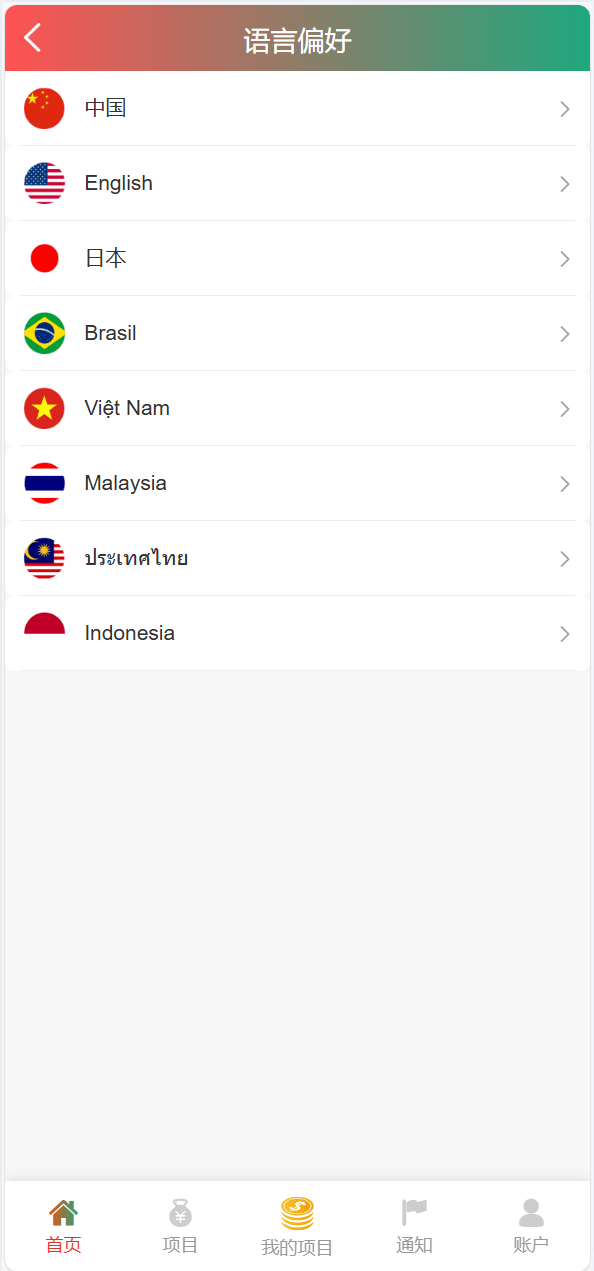
Task: Click the Indonesia row chevron
Action: [x=565, y=634]
